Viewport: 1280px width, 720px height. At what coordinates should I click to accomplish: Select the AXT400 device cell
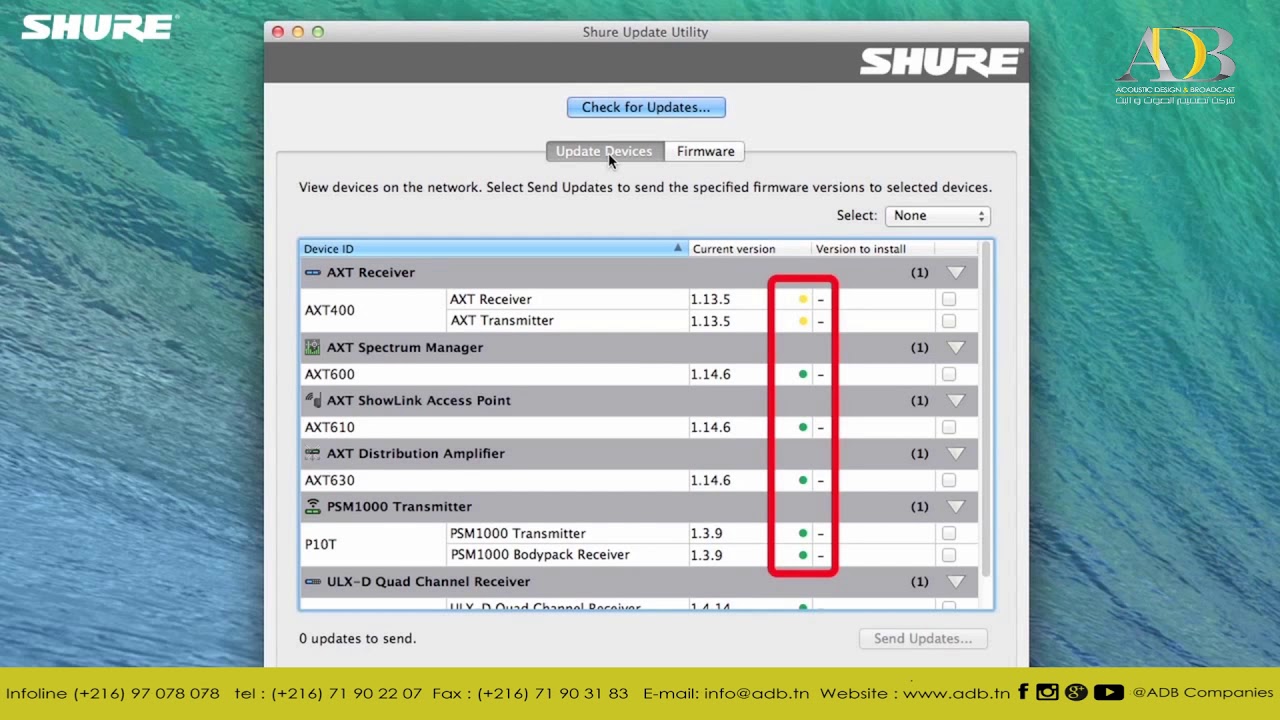click(x=372, y=310)
